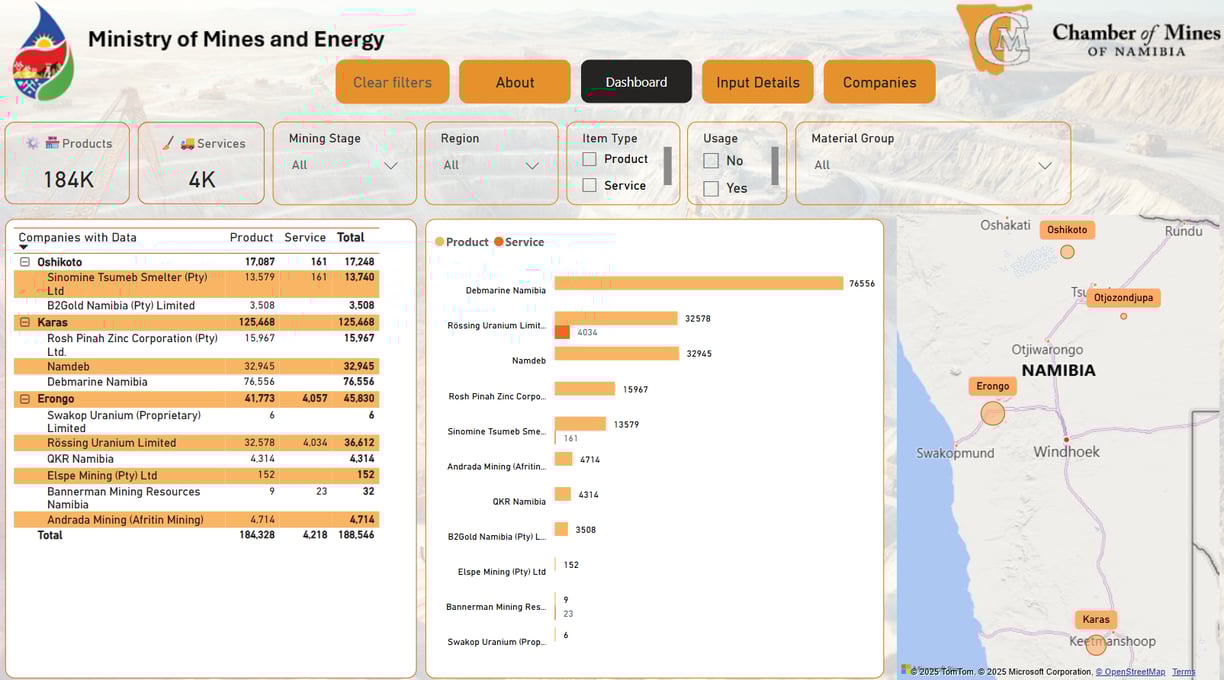Select the Erongo bubble marker on the map
Viewport: 1224px width, 680px height.
(x=992, y=413)
